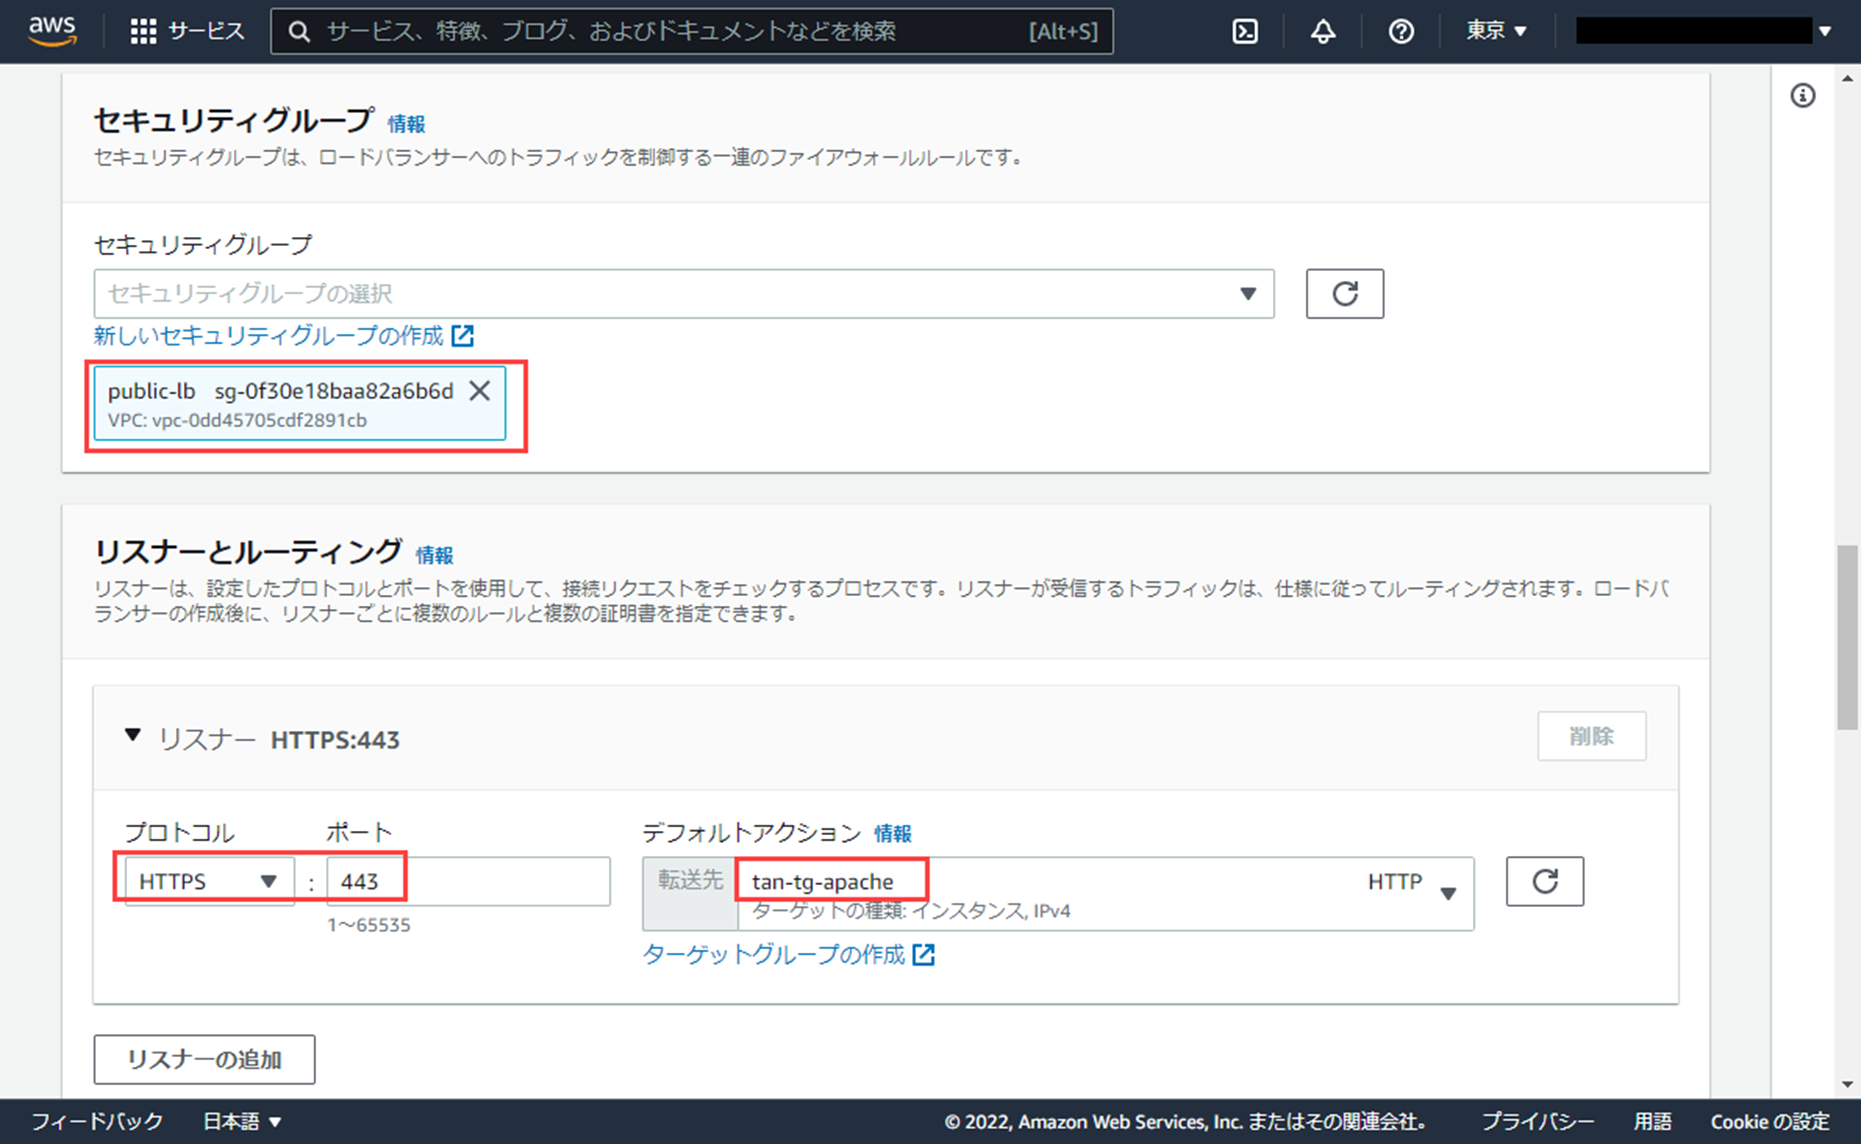
Task: Click the 転送先 label
Action: (x=690, y=880)
